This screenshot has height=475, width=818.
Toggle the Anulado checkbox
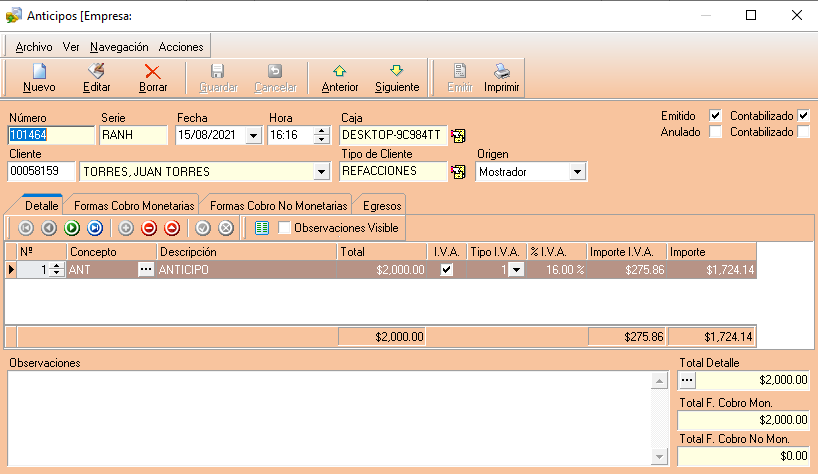click(715, 132)
